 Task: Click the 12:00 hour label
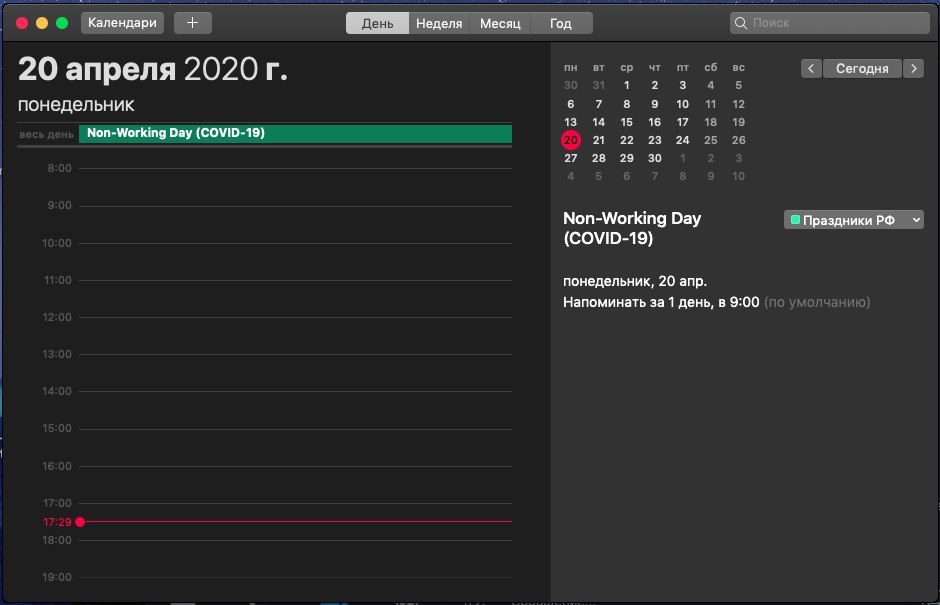pyautogui.click(x=57, y=317)
